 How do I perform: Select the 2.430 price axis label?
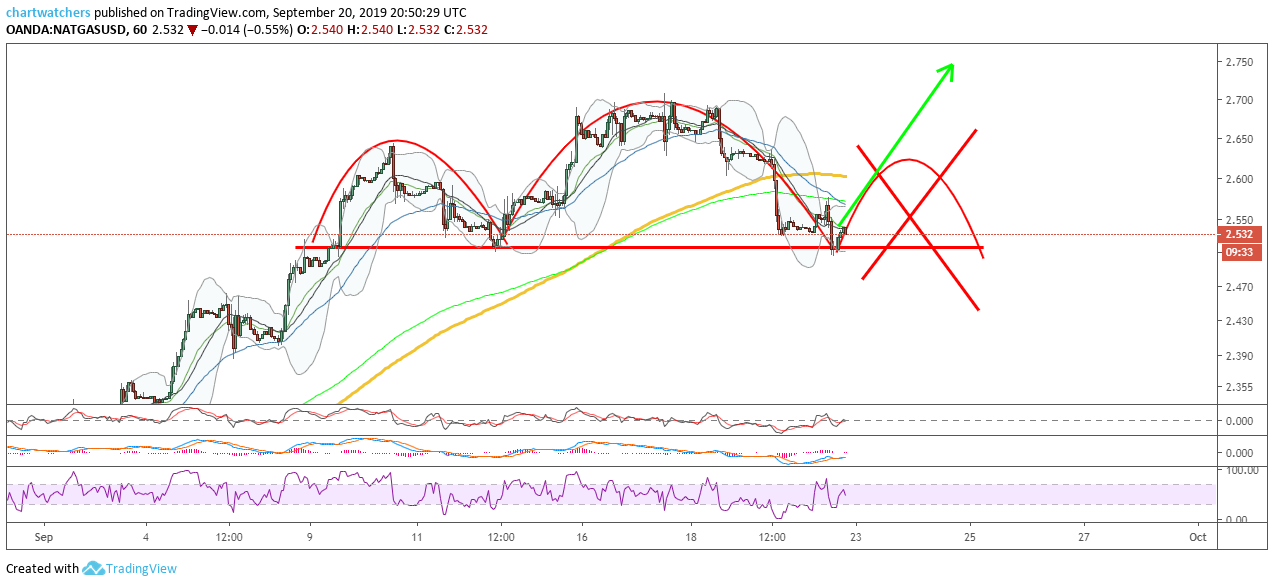pyautogui.click(x=1239, y=321)
